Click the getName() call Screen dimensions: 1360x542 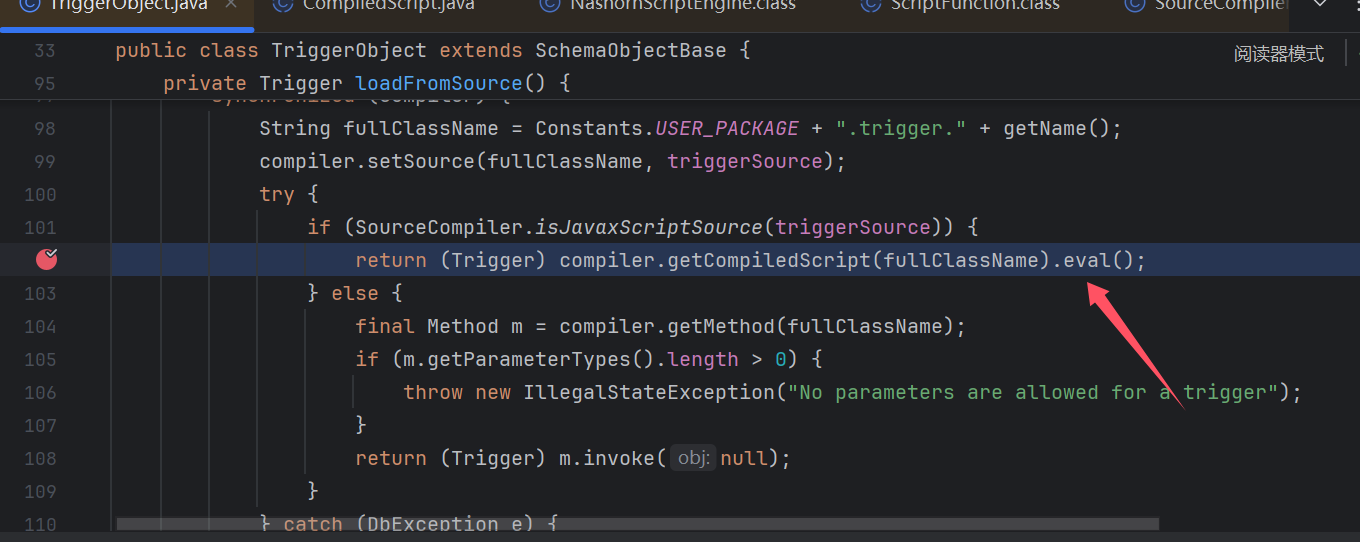(1057, 128)
